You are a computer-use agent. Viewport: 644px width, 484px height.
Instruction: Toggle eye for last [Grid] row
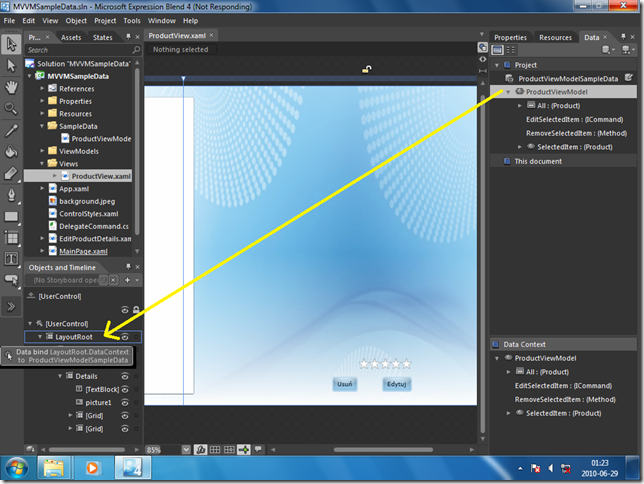125,429
